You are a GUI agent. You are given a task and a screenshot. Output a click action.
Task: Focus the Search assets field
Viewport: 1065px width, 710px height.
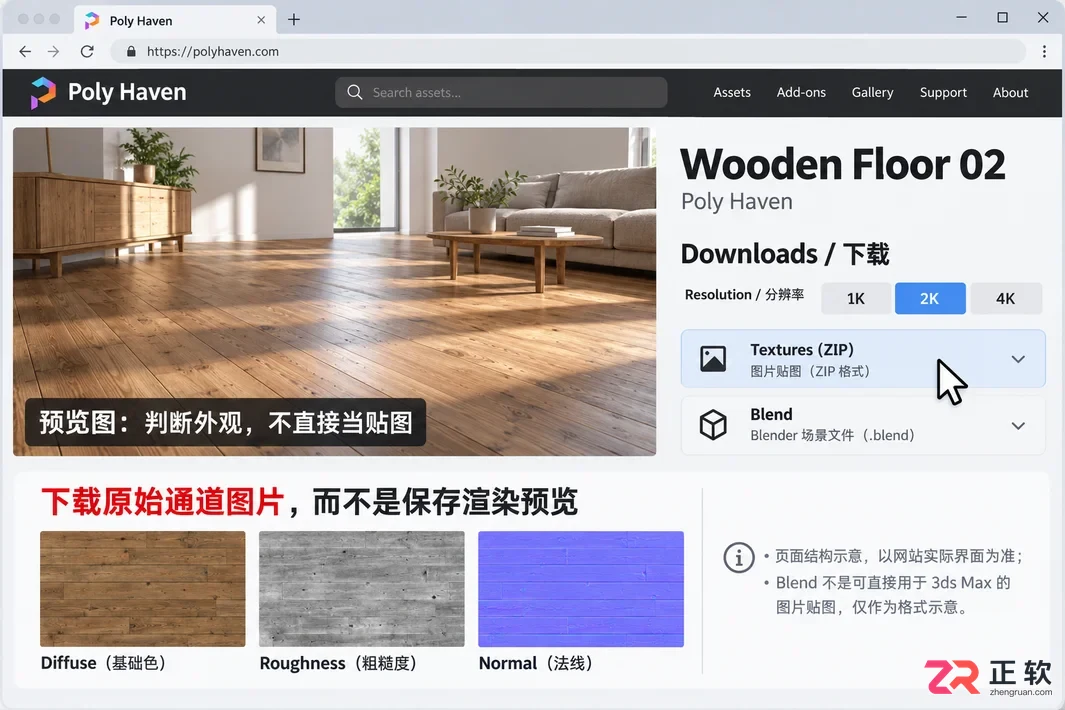[x=501, y=92]
